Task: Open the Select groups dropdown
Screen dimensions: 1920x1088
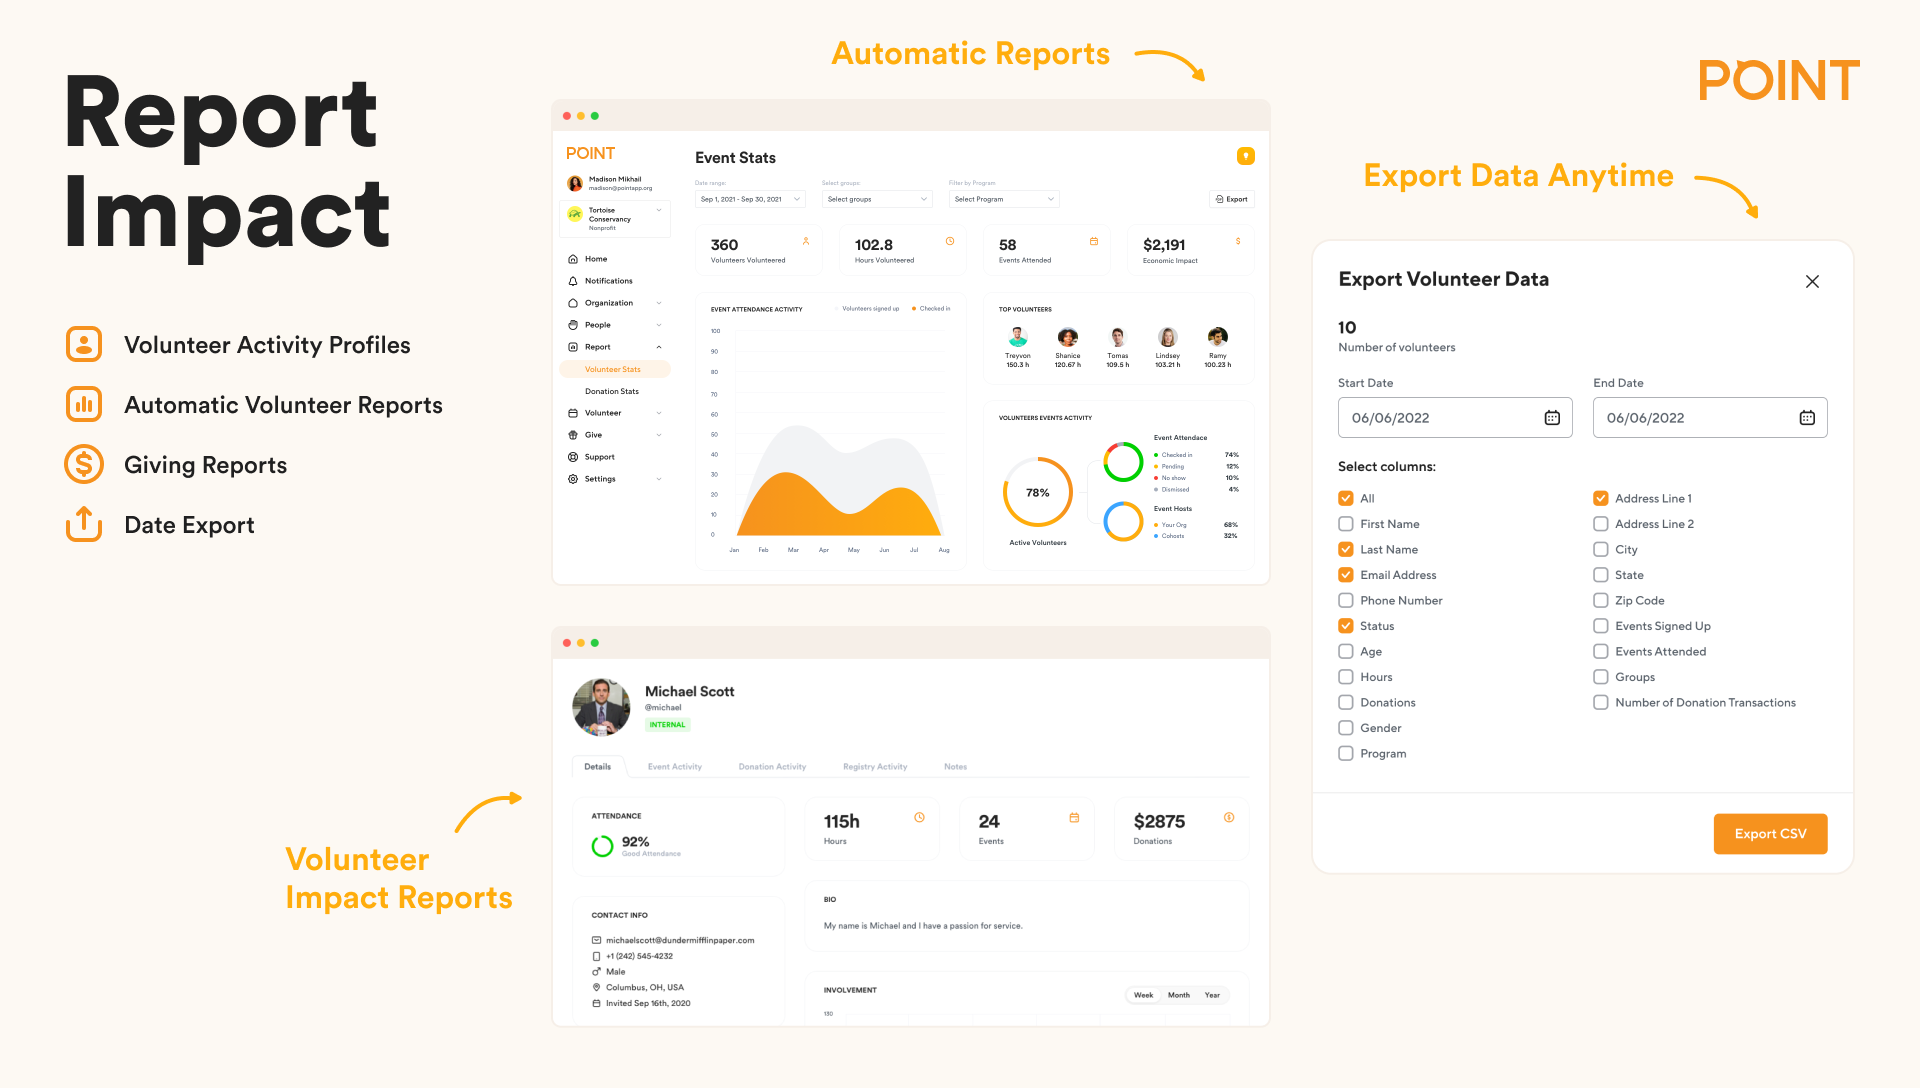Action: tap(876, 199)
